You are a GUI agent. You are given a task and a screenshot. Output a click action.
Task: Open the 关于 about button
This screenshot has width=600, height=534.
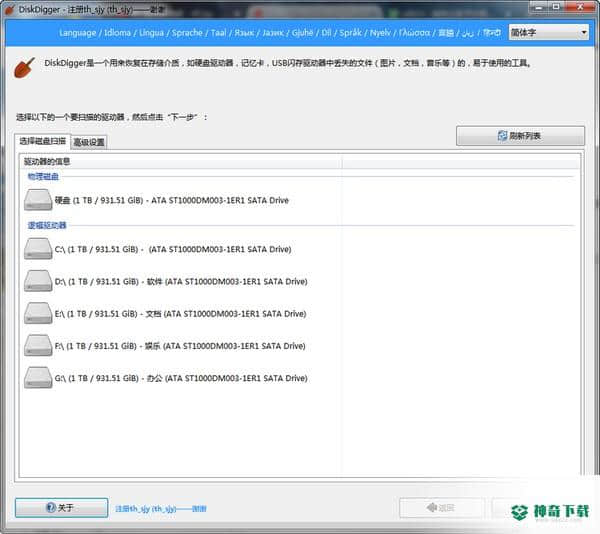pyautogui.click(x=62, y=508)
